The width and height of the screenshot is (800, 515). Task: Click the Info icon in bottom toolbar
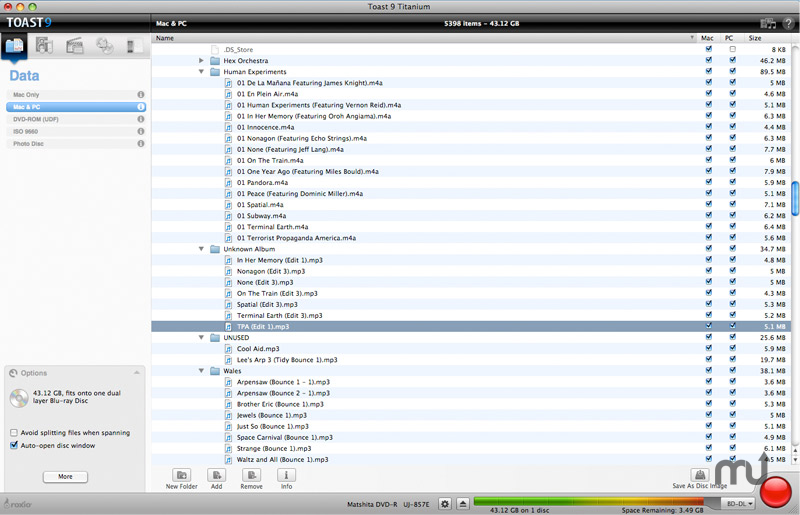pyautogui.click(x=286, y=475)
